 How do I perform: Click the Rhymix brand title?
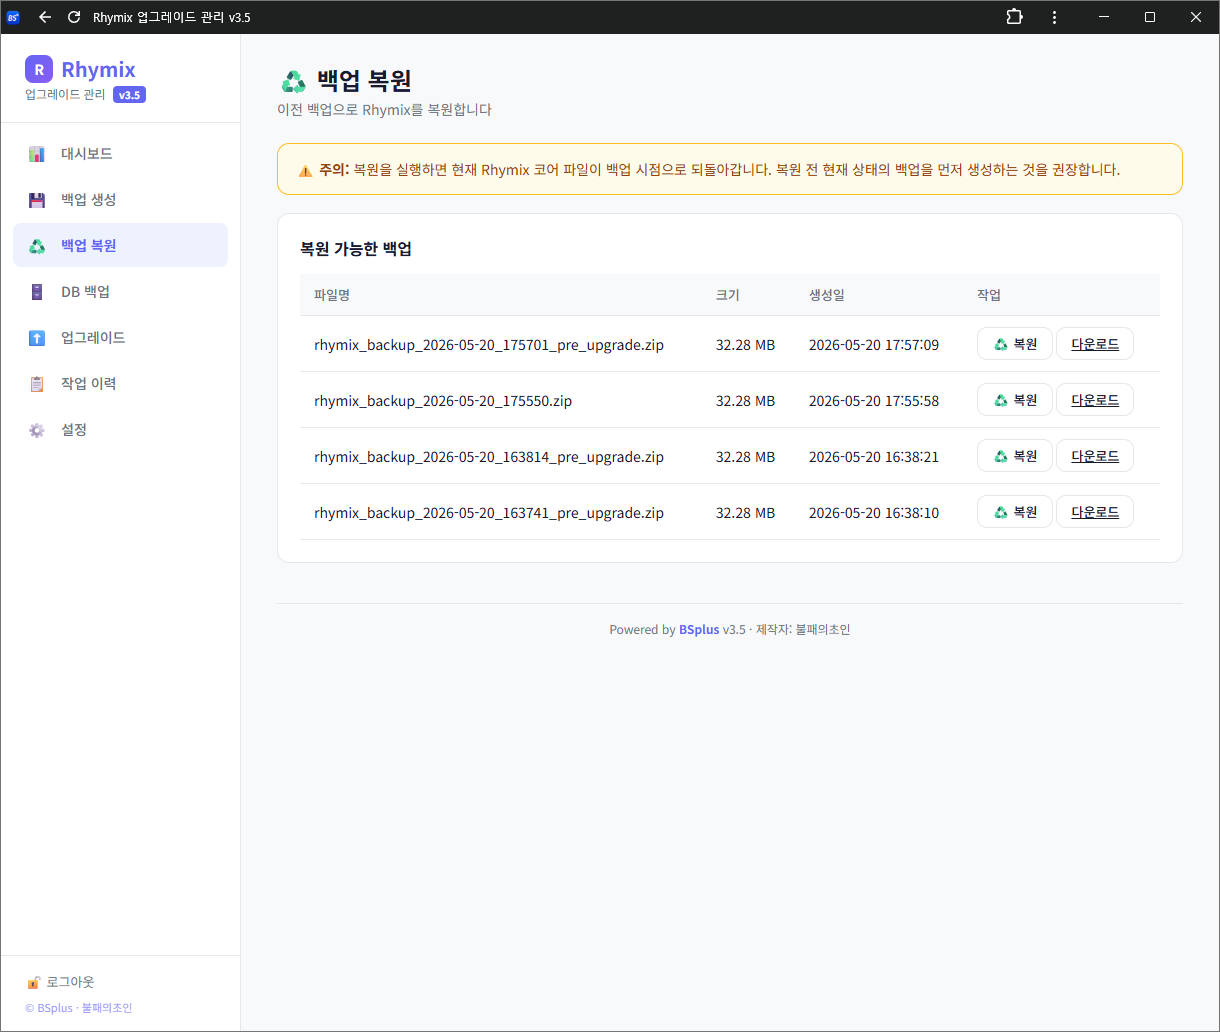(x=98, y=69)
